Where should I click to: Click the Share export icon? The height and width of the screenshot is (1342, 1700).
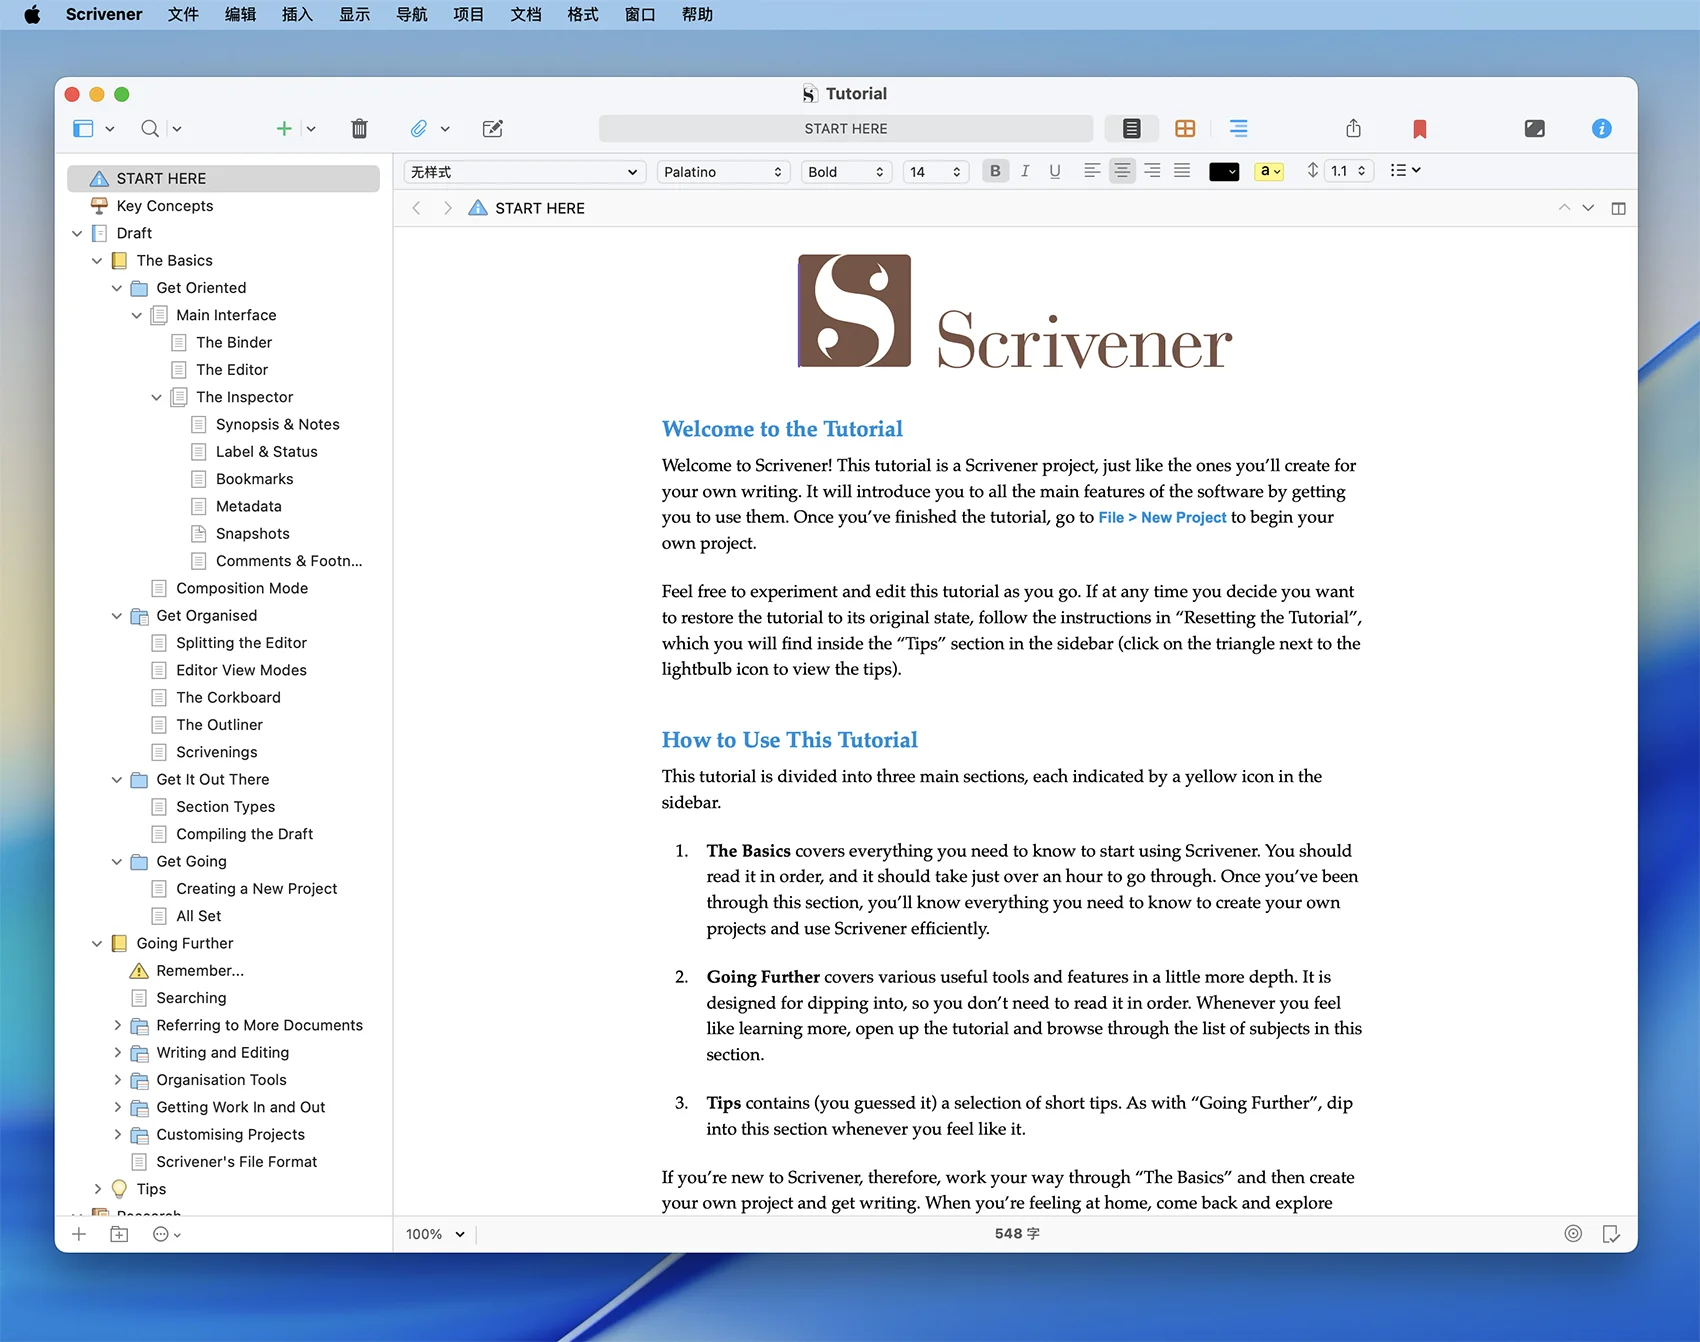pos(1353,128)
